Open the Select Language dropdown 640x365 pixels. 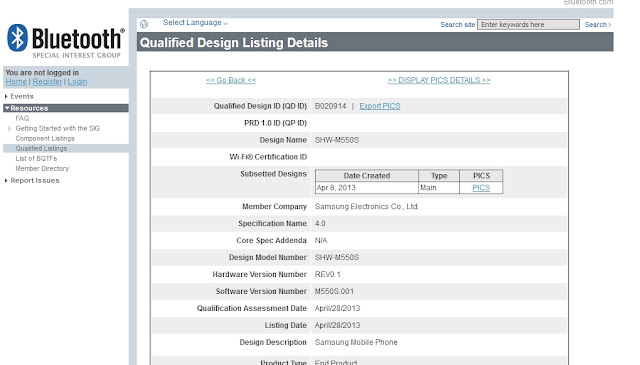click(x=195, y=22)
